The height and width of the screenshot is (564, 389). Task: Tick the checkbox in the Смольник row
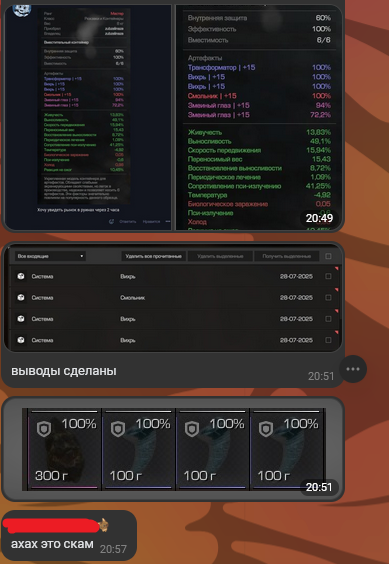click(328, 297)
